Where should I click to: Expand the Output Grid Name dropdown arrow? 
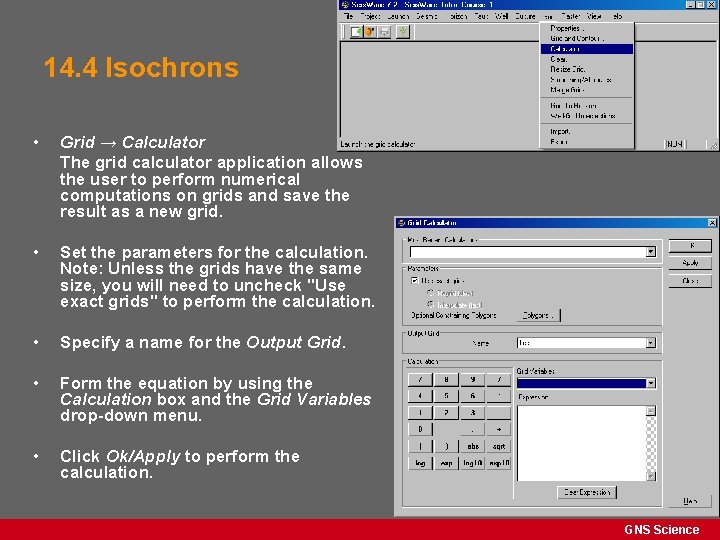651,343
